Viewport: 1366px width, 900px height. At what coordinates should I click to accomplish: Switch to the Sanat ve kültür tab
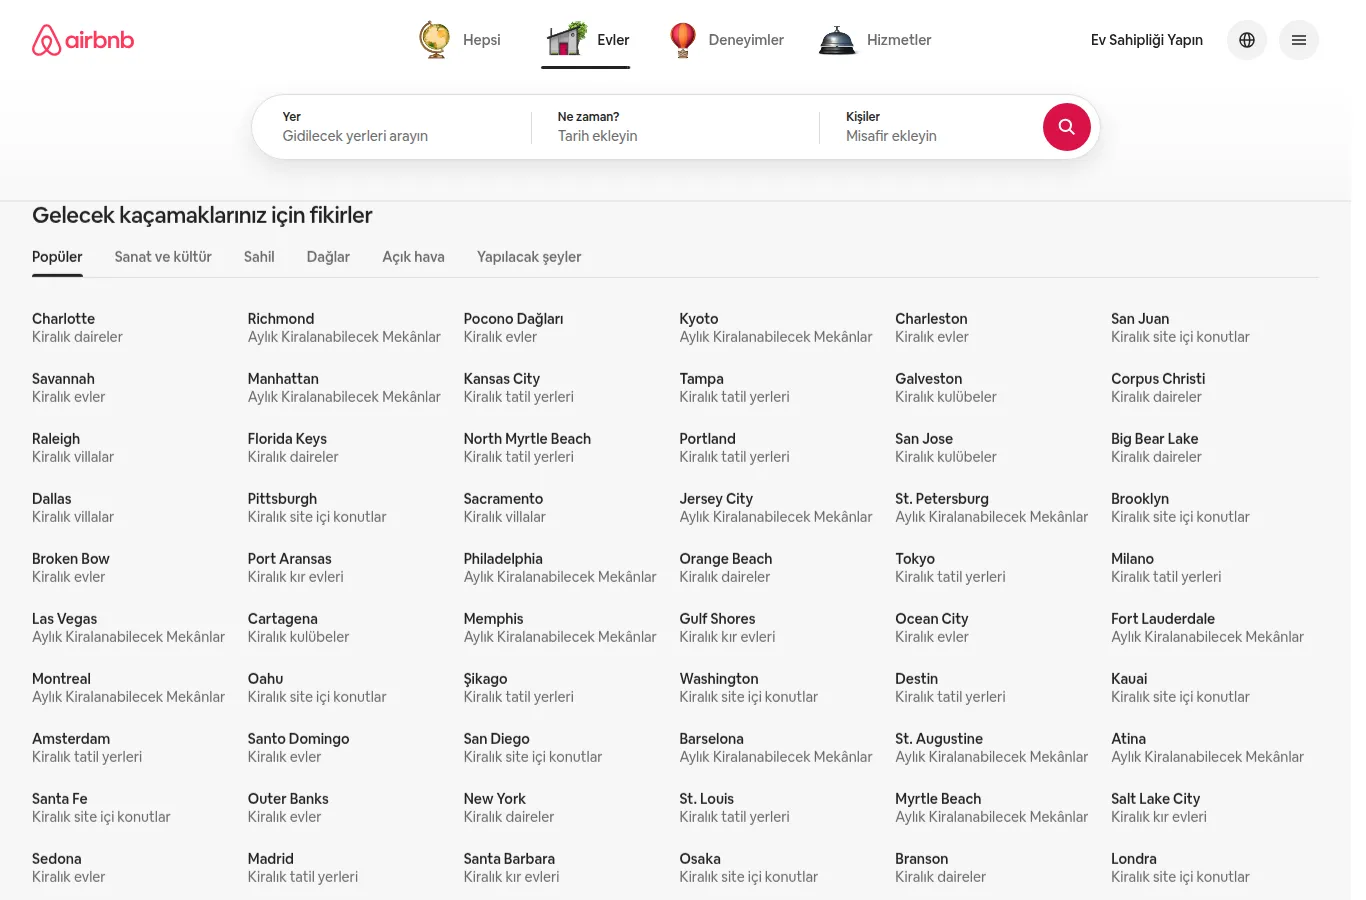(x=163, y=257)
